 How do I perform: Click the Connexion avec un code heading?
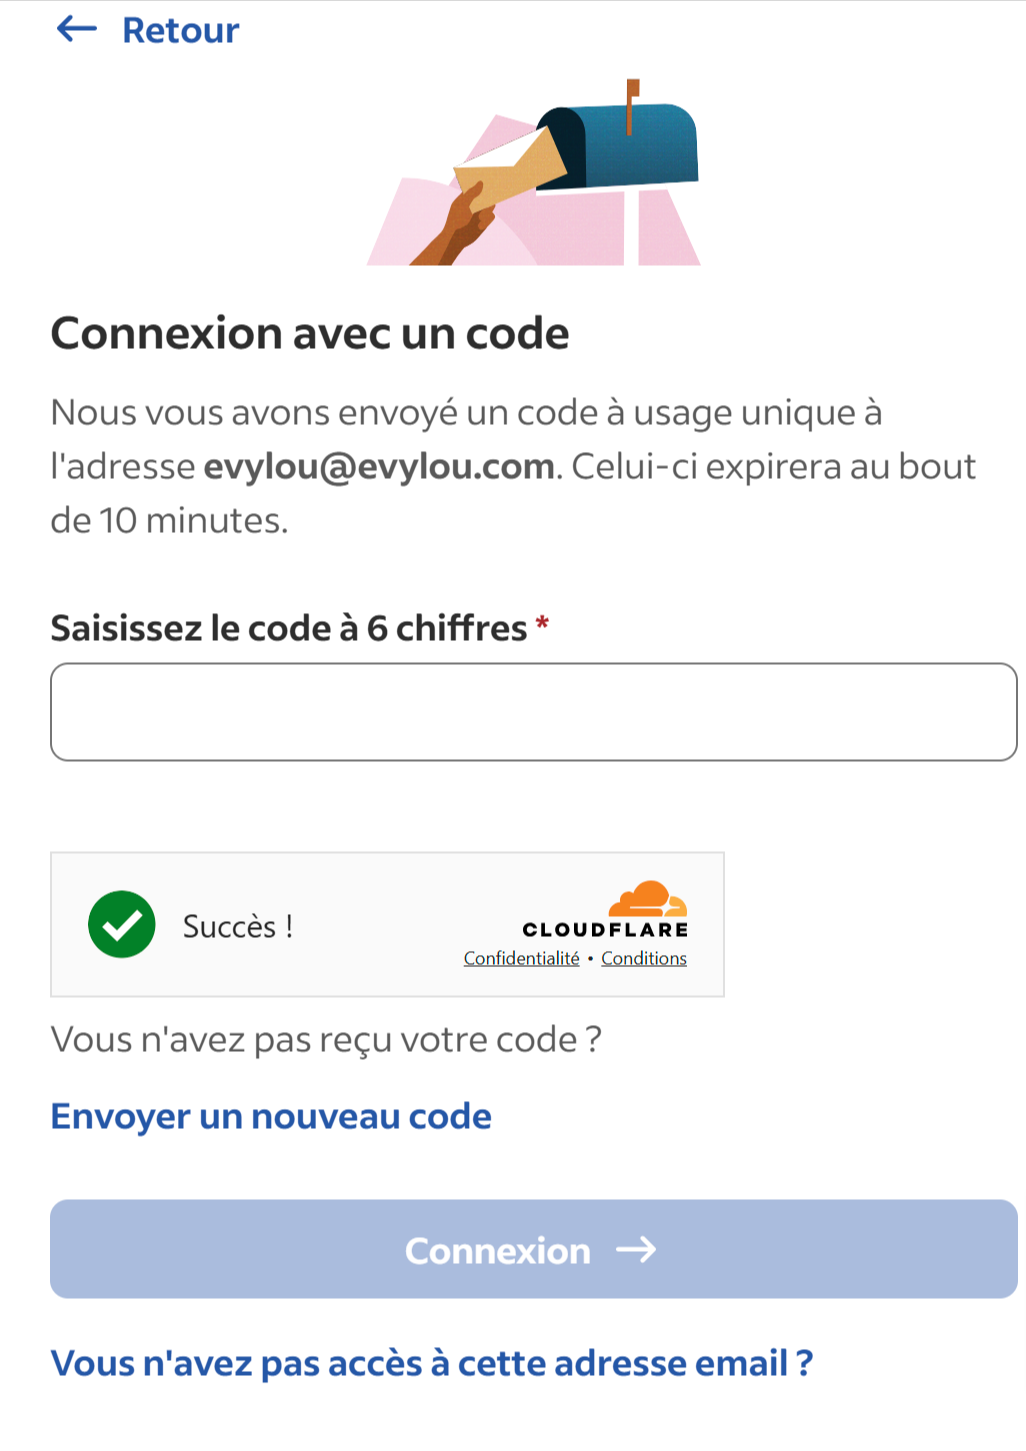pyautogui.click(x=310, y=333)
